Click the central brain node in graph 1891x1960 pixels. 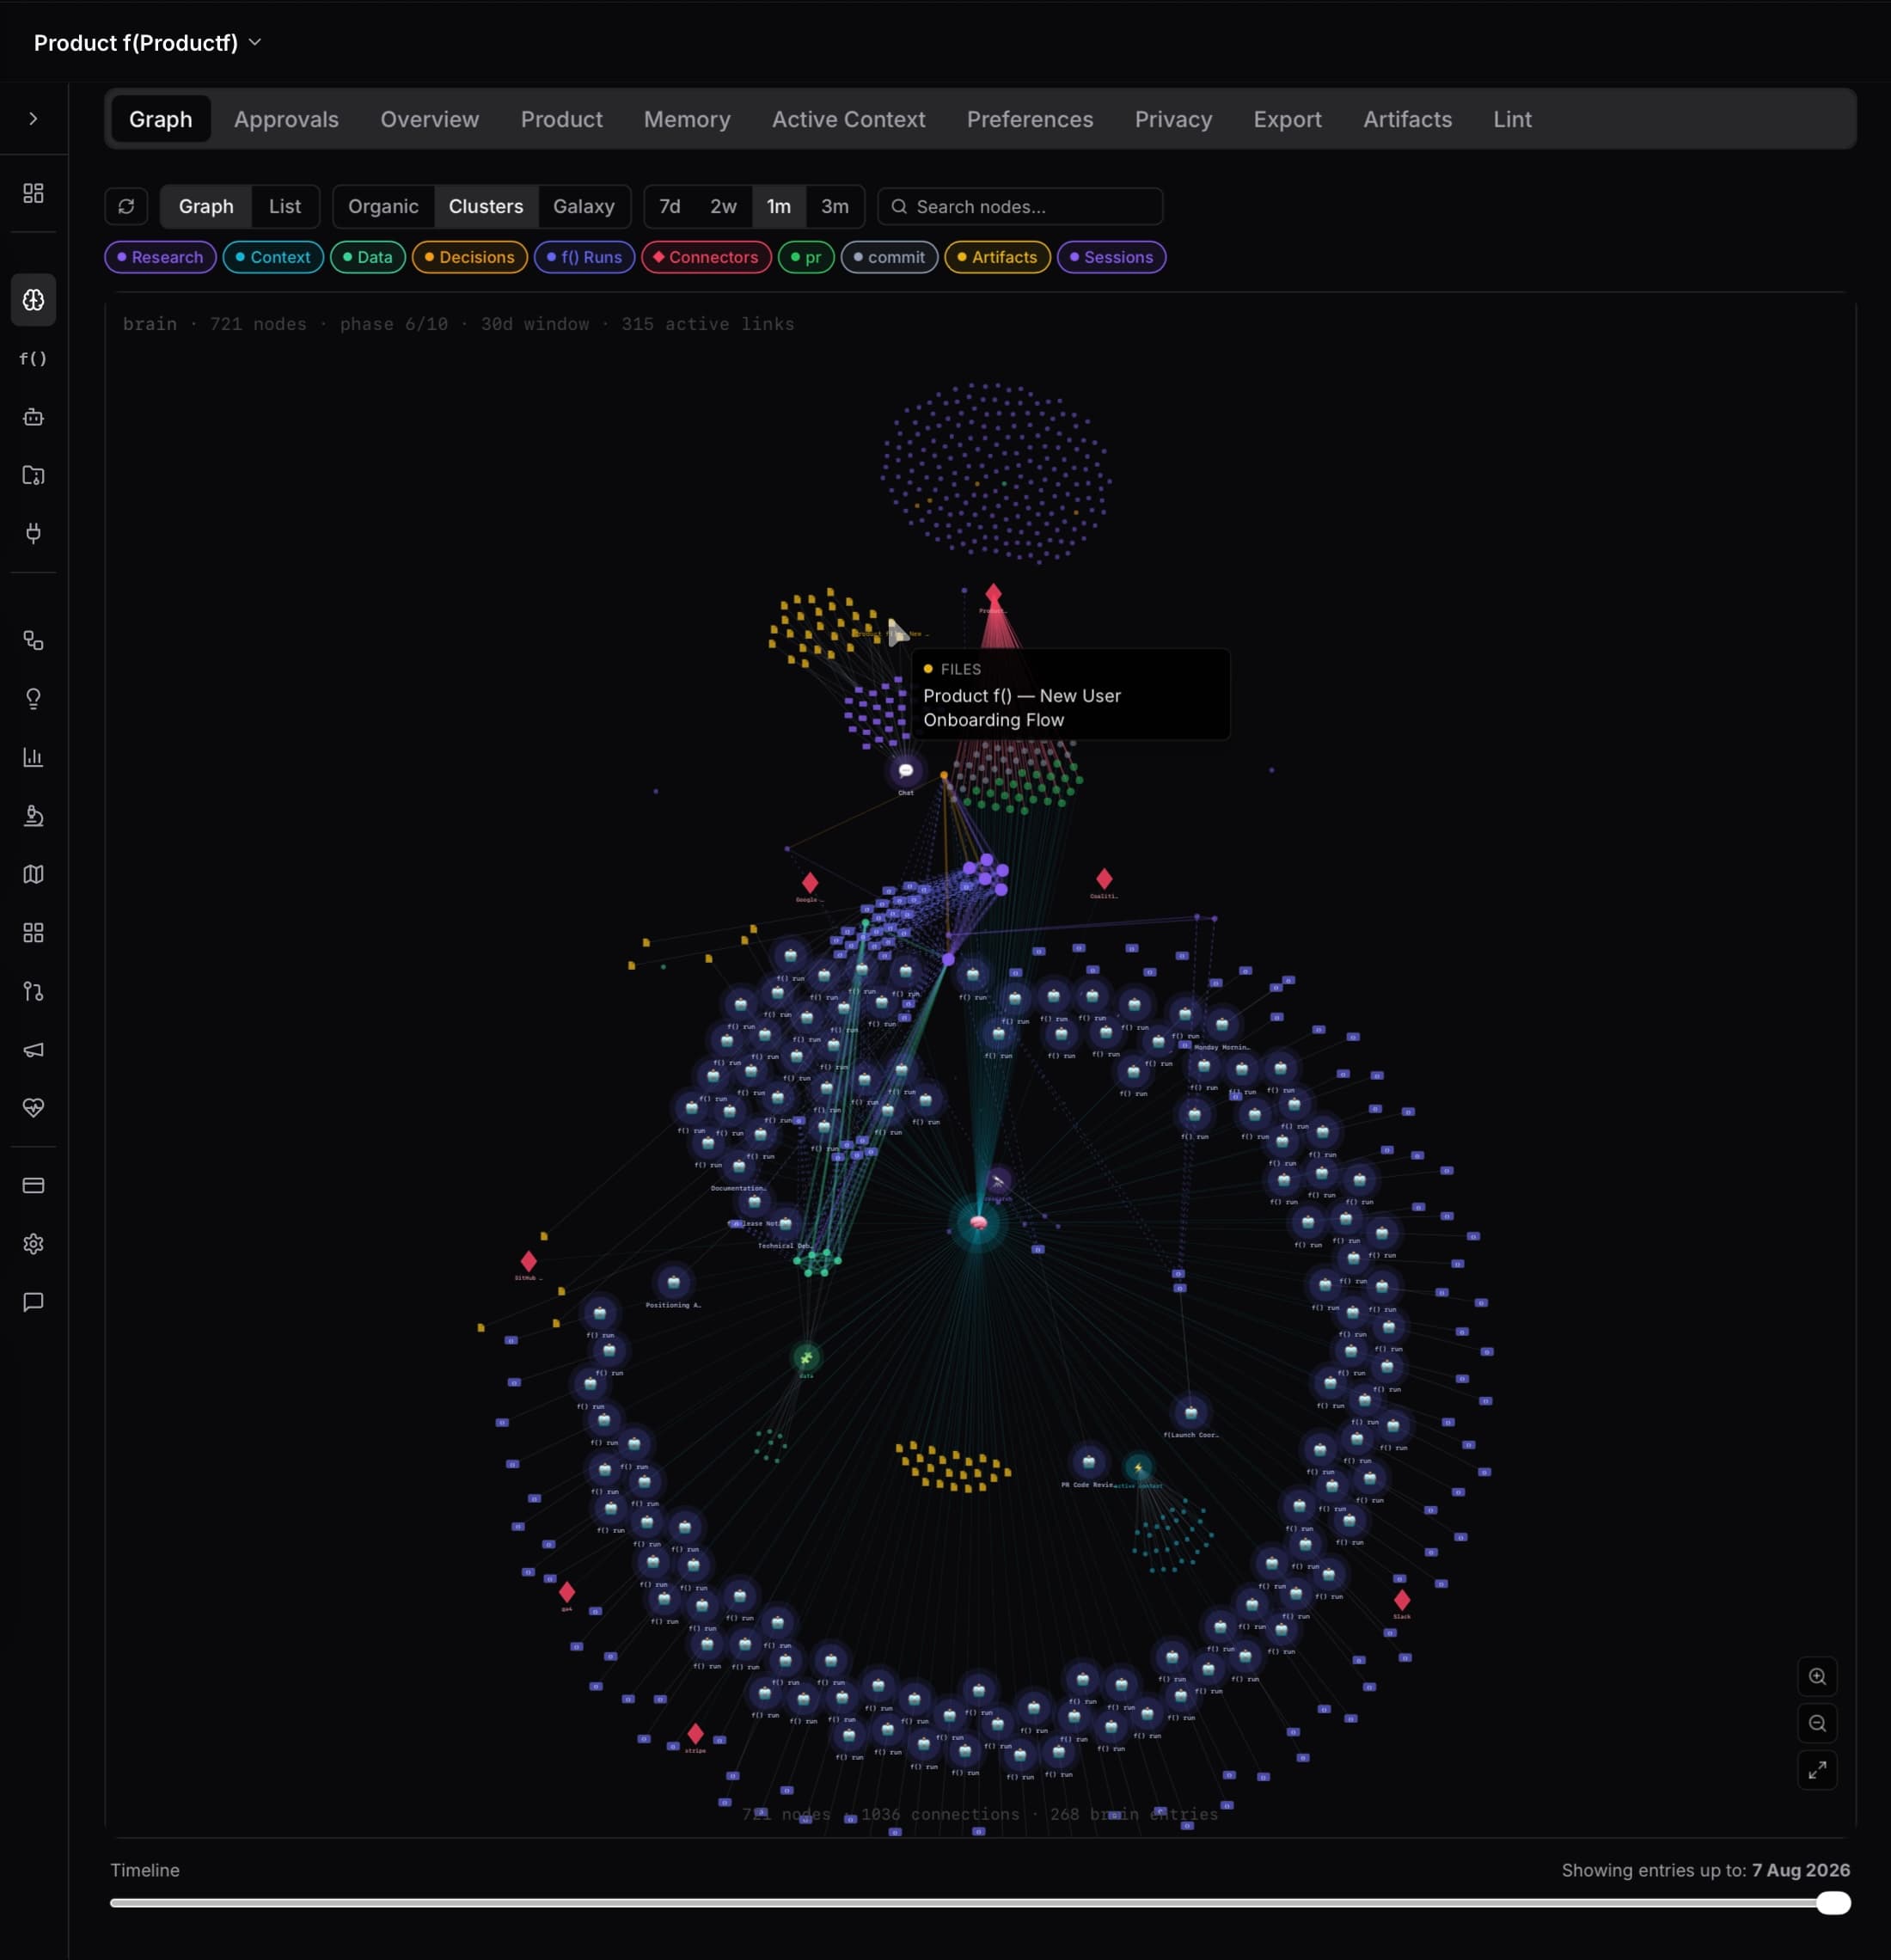click(978, 1222)
